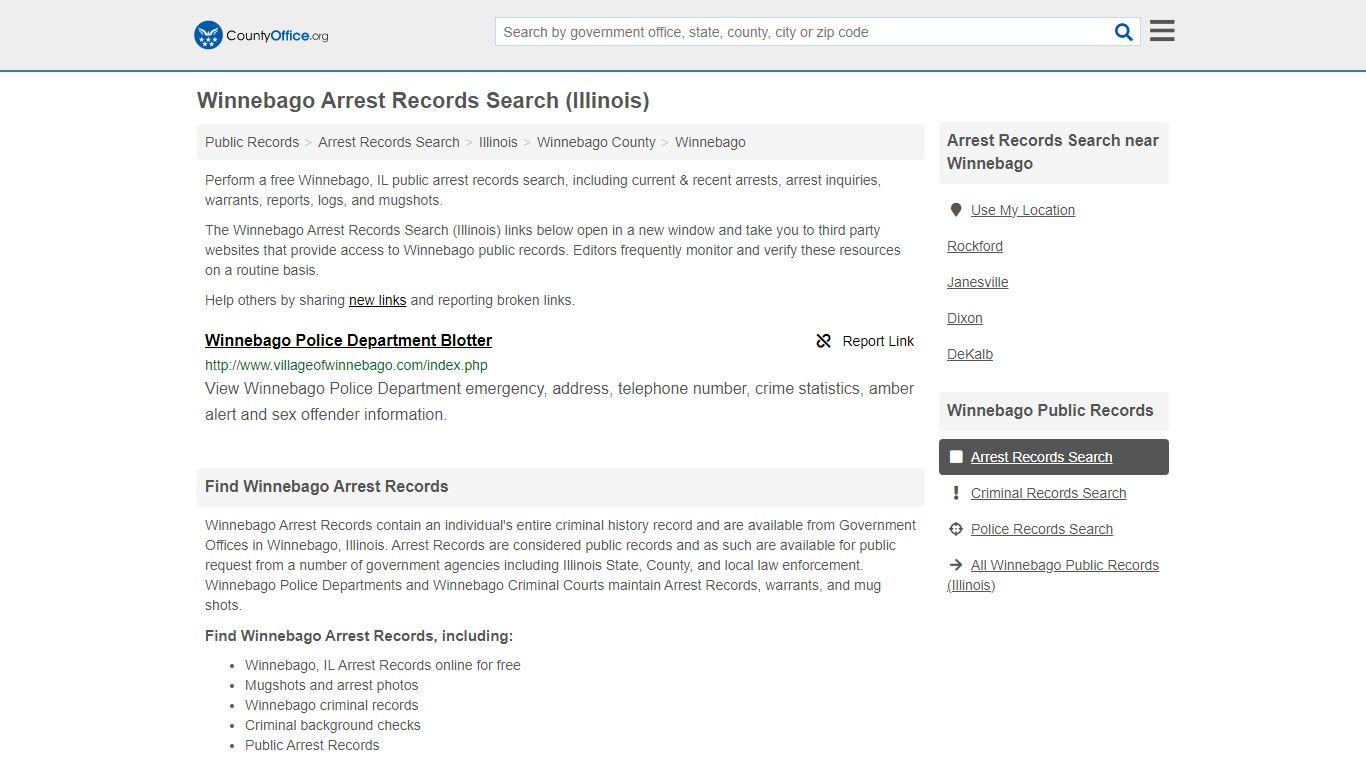This screenshot has width=1366, height=768.
Task: Open the hamburger menu
Action: (1162, 31)
